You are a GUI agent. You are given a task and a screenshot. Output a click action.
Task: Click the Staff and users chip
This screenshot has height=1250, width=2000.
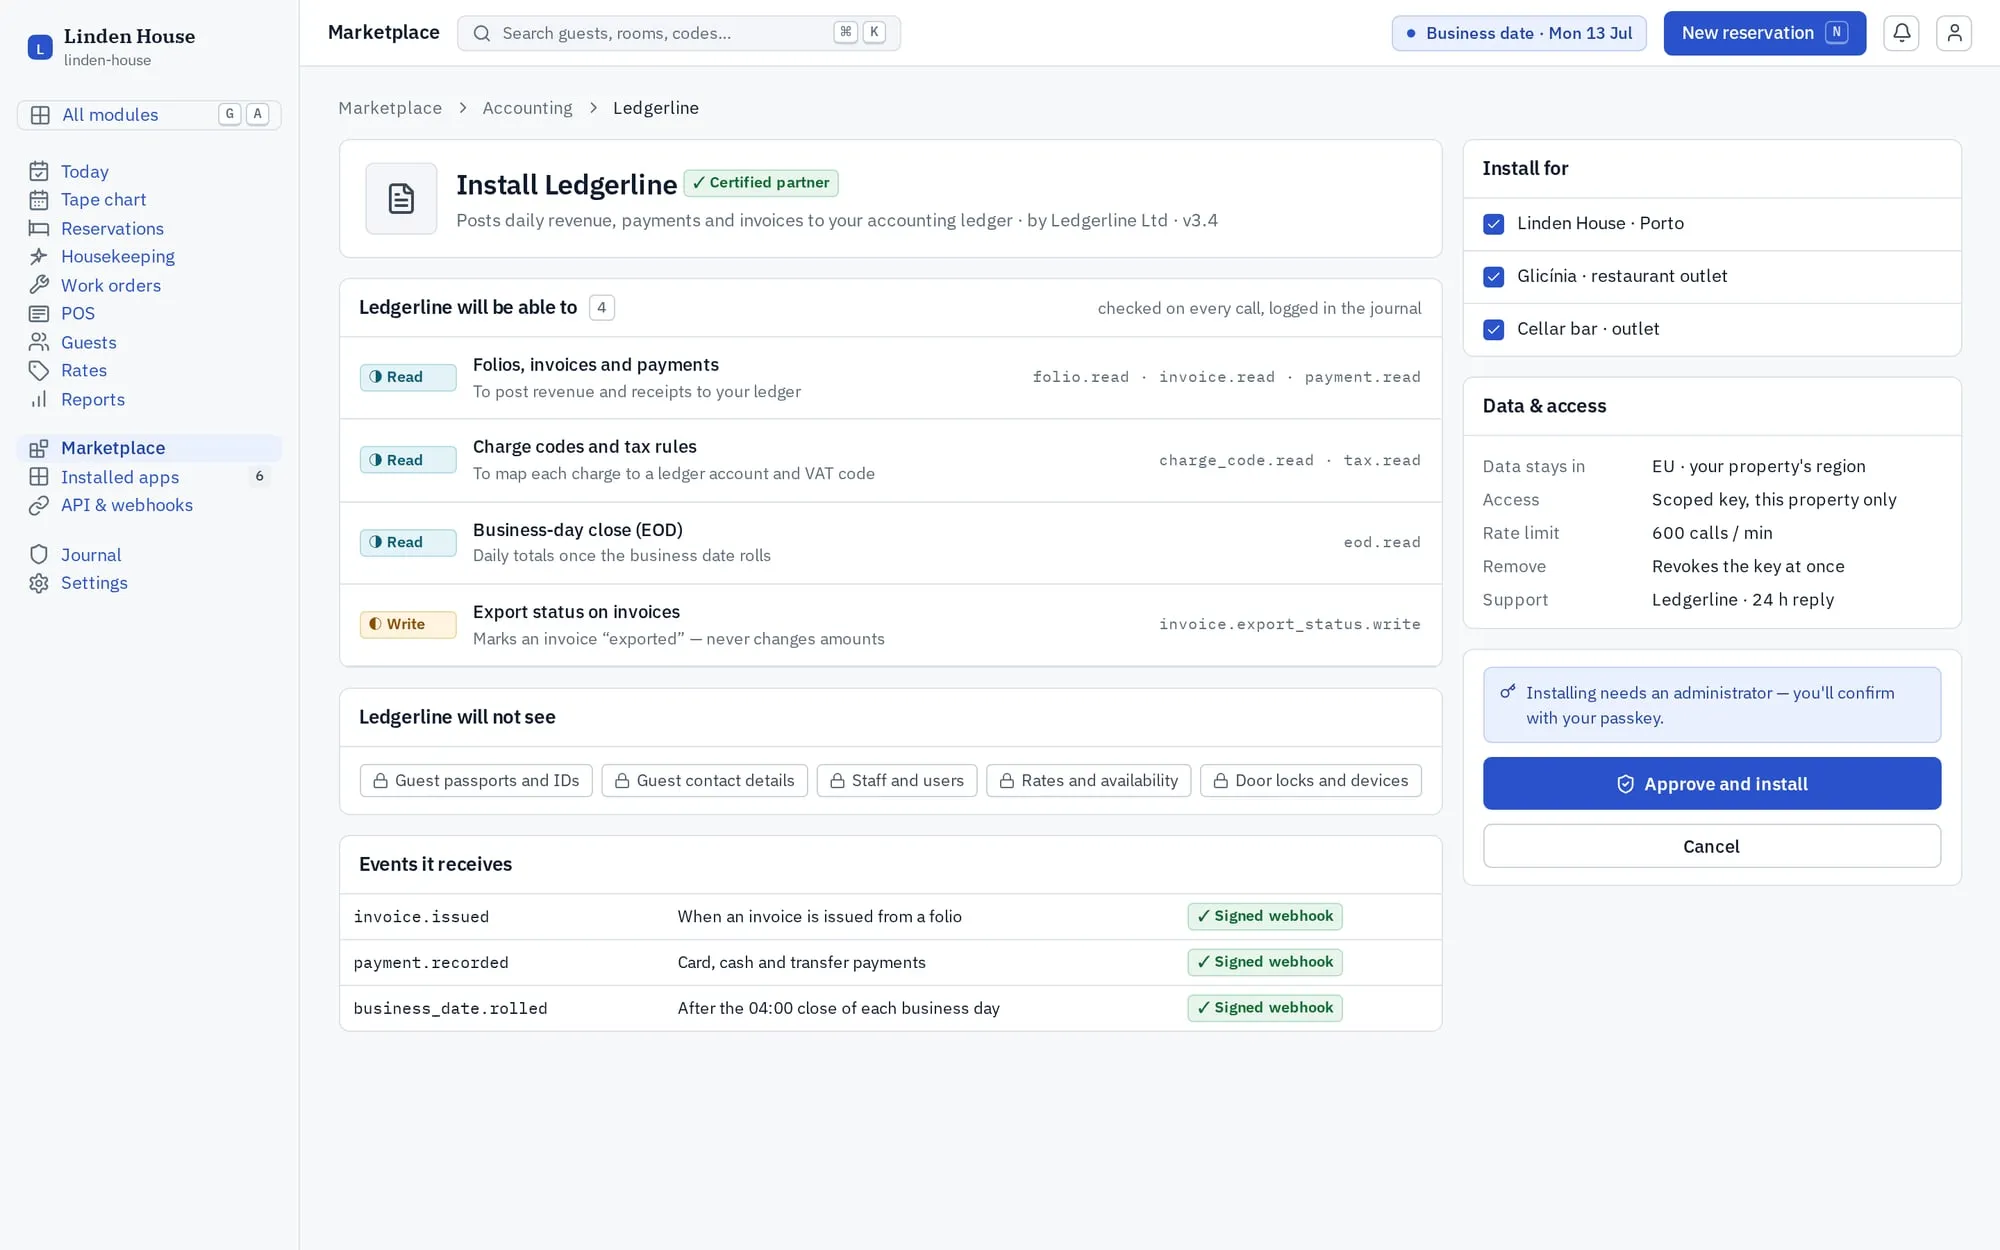(x=896, y=781)
